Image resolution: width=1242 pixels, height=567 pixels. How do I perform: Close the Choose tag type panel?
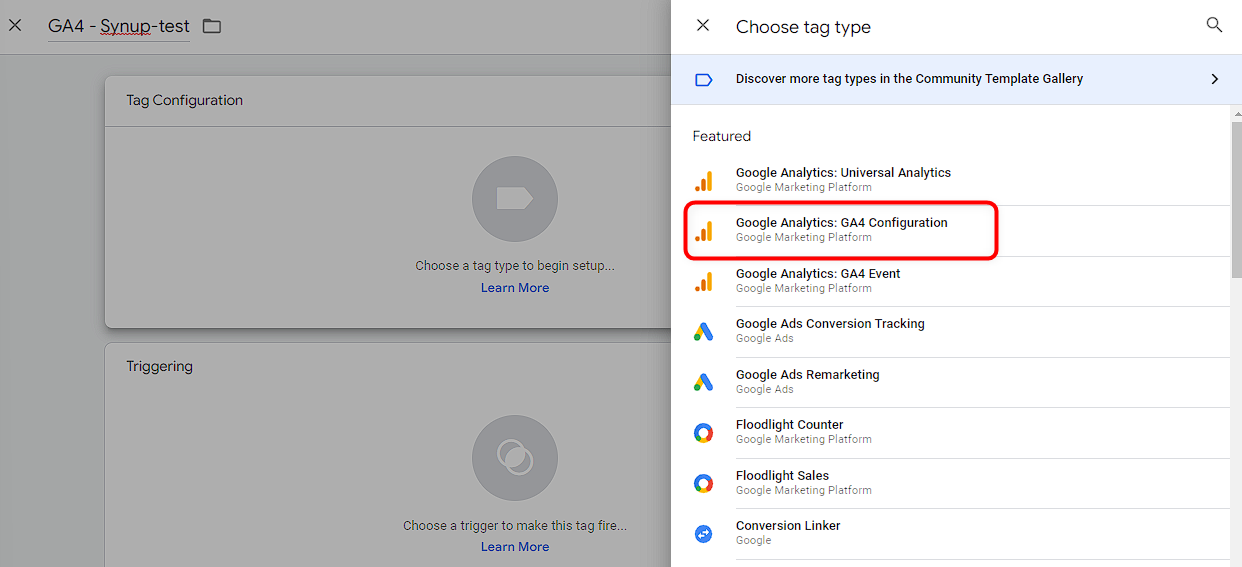tap(703, 26)
